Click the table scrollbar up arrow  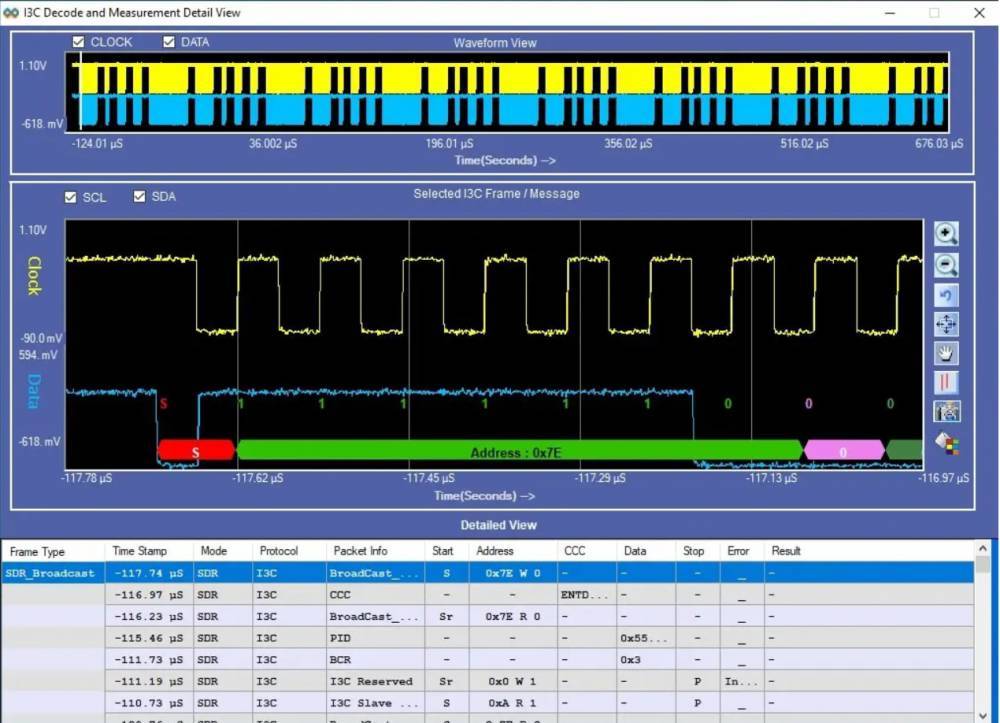[983, 551]
